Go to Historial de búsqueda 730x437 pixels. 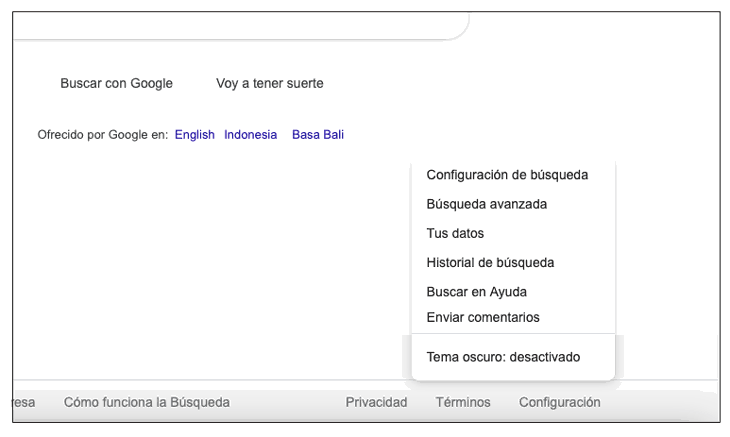(490, 263)
